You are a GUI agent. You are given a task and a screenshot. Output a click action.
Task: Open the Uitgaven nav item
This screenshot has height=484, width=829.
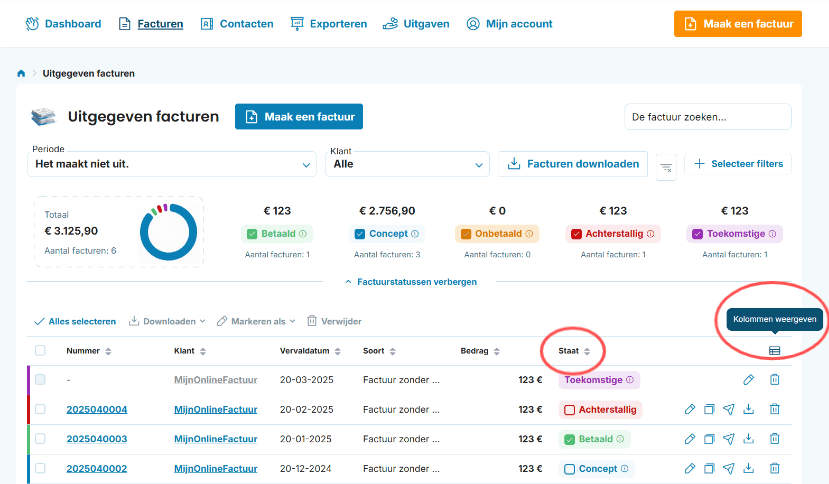(416, 24)
